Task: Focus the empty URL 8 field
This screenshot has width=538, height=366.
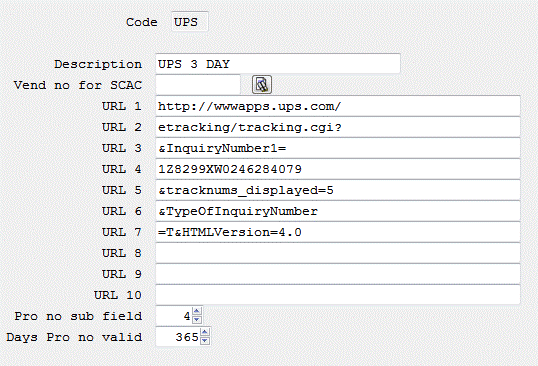Action: 338,253
